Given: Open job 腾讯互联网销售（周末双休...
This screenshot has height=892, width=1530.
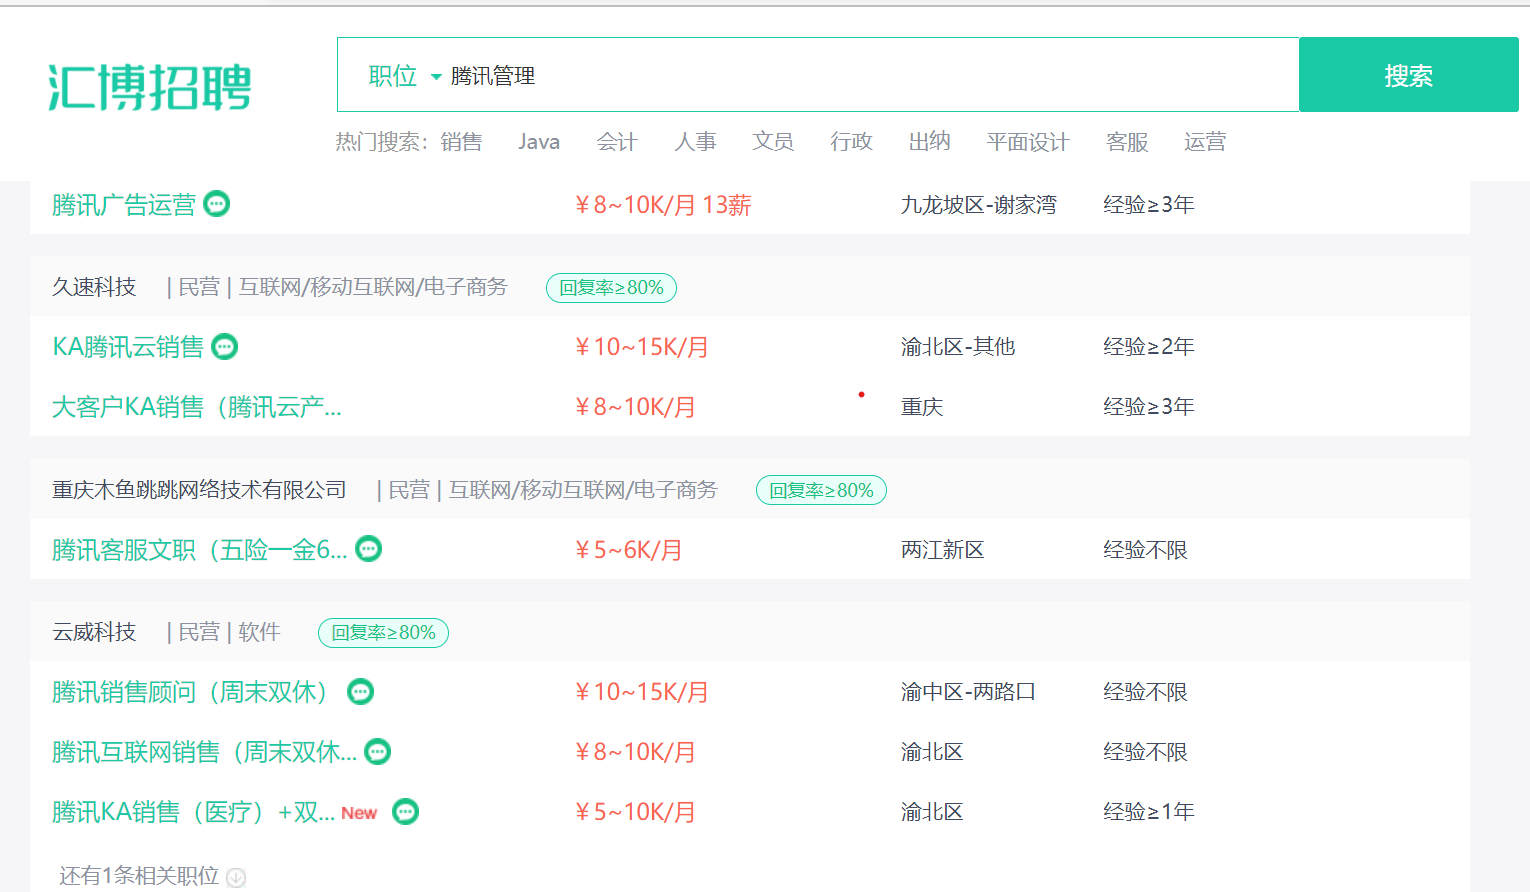Looking at the screenshot, I should [204, 752].
